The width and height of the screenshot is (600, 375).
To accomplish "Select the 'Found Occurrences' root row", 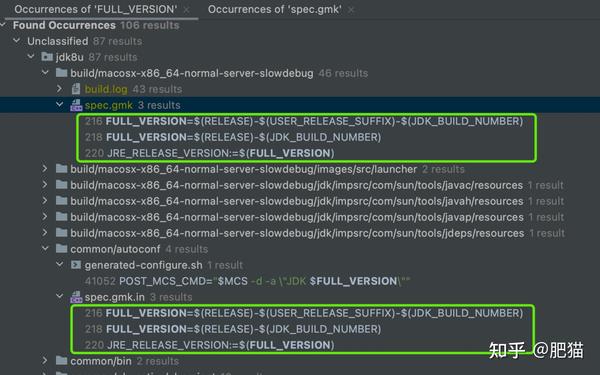I will [300, 25].
